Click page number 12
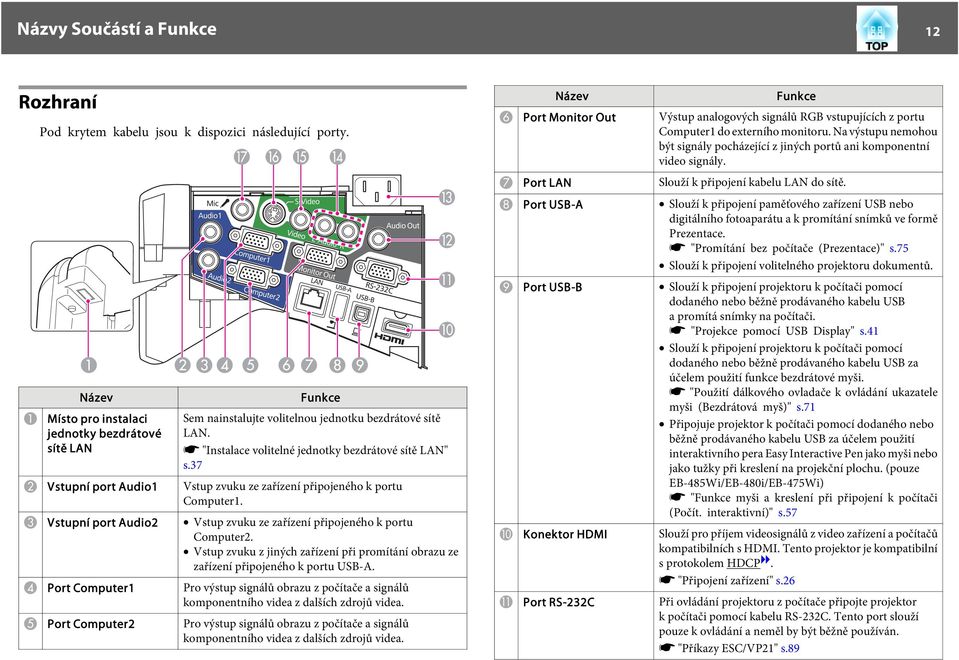The image size is (959, 660). click(x=932, y=32)
